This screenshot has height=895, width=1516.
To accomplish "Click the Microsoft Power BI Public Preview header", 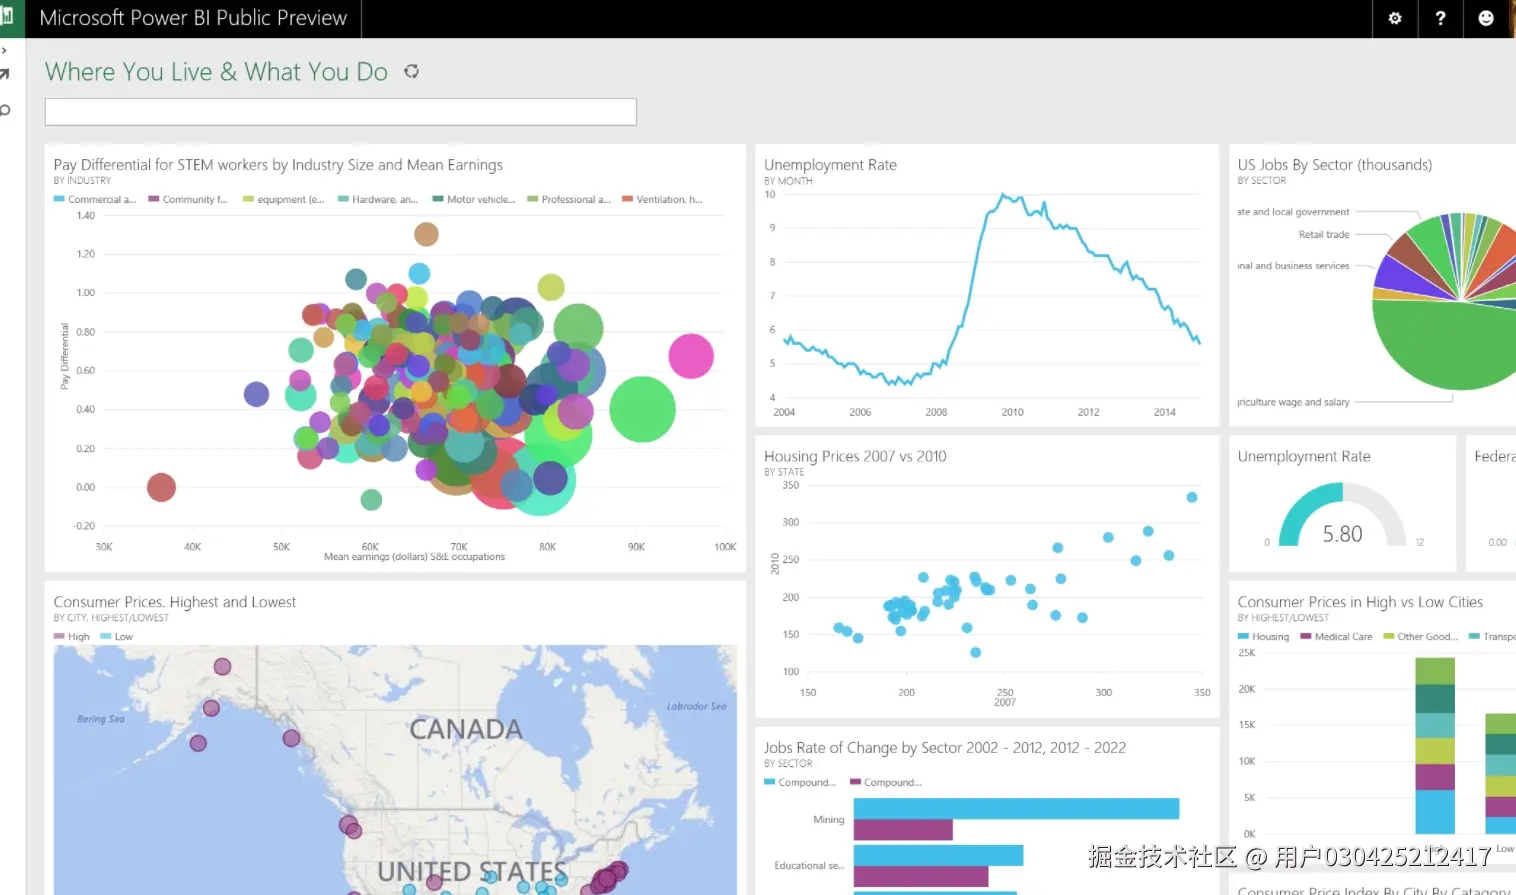I will coord(193,18).
